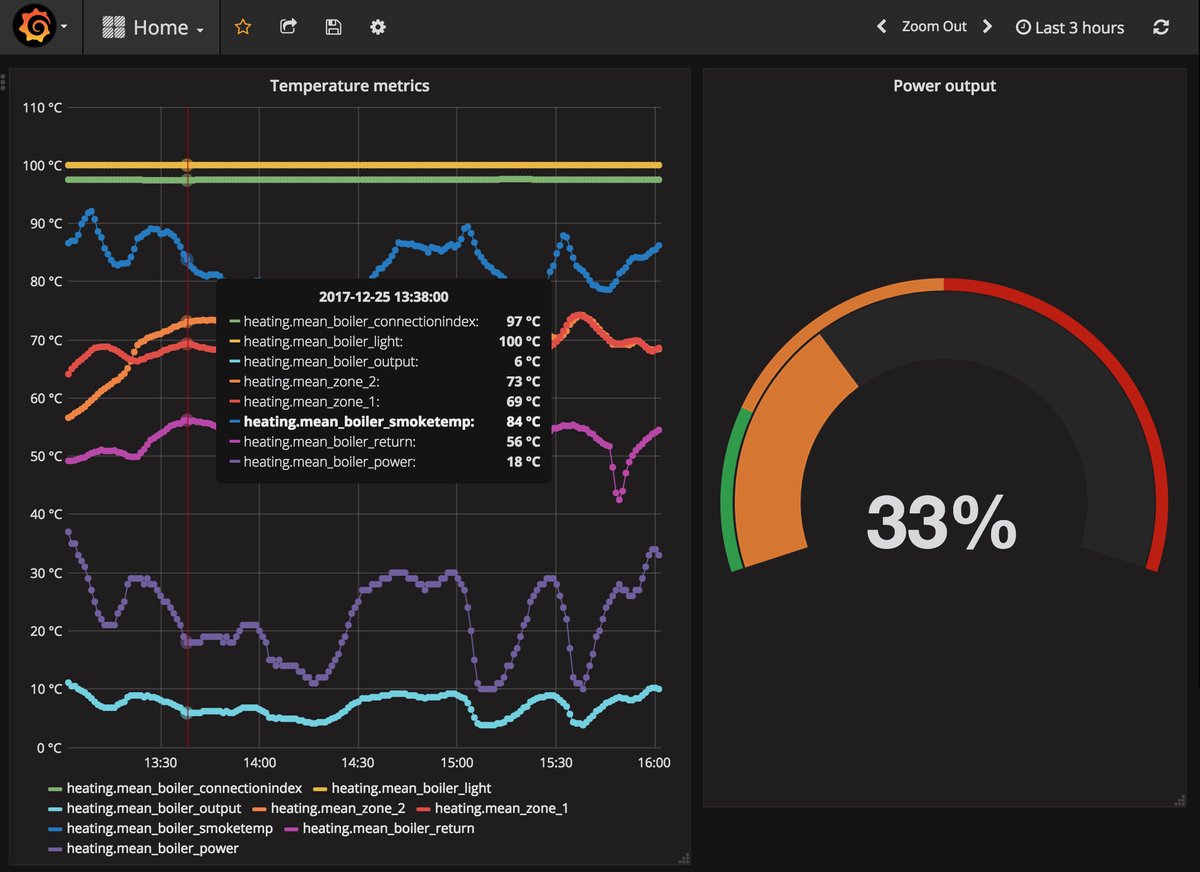Click the 33% gauge value
Viewport: 1200px width, 872px height.
[x=941, y=522]
